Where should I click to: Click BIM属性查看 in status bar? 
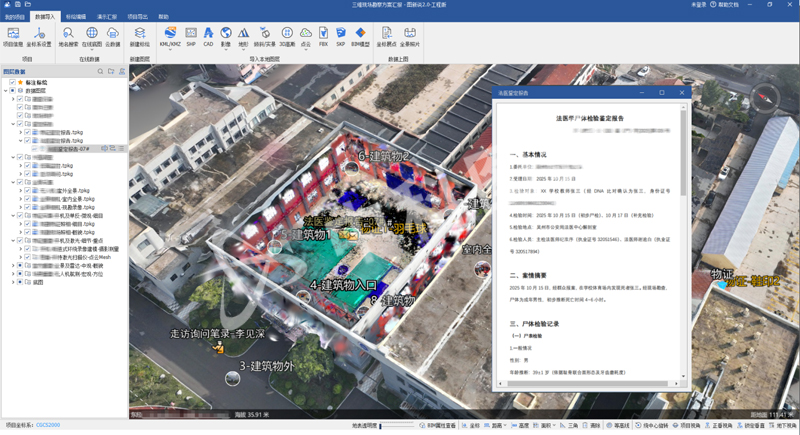click(x=438, y=425)
